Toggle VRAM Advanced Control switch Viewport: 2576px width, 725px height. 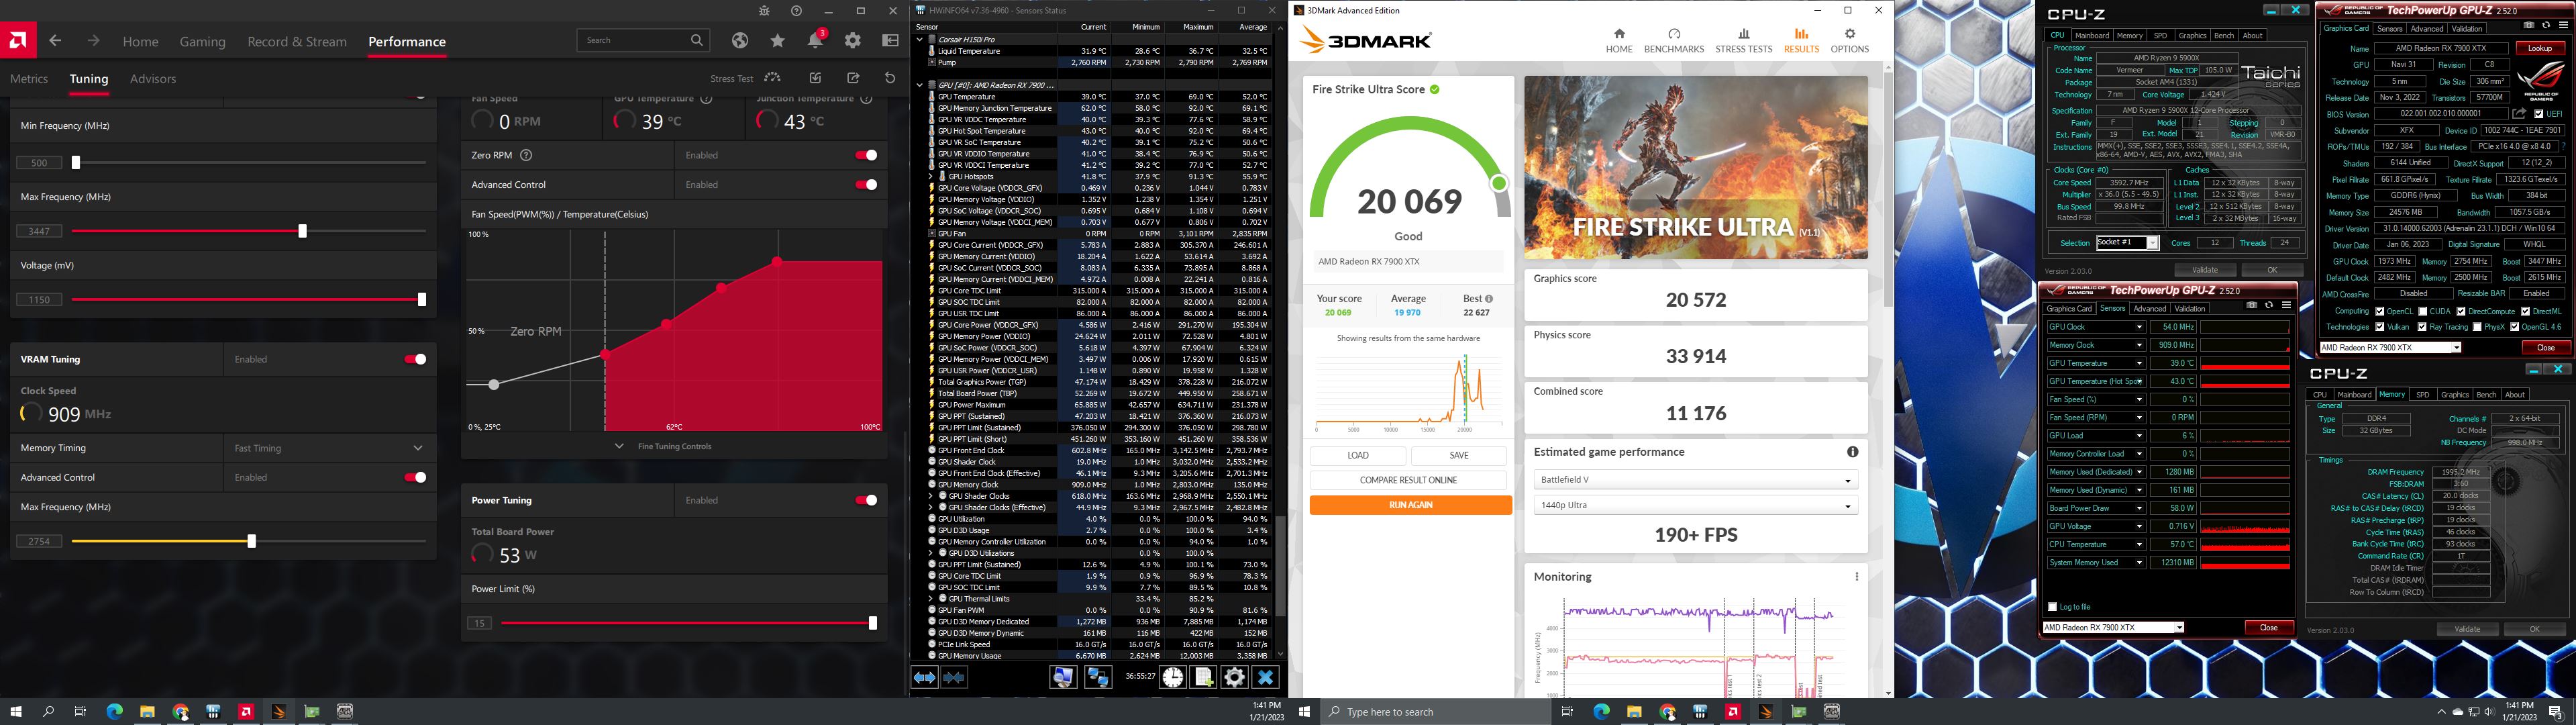click(415, 477)
